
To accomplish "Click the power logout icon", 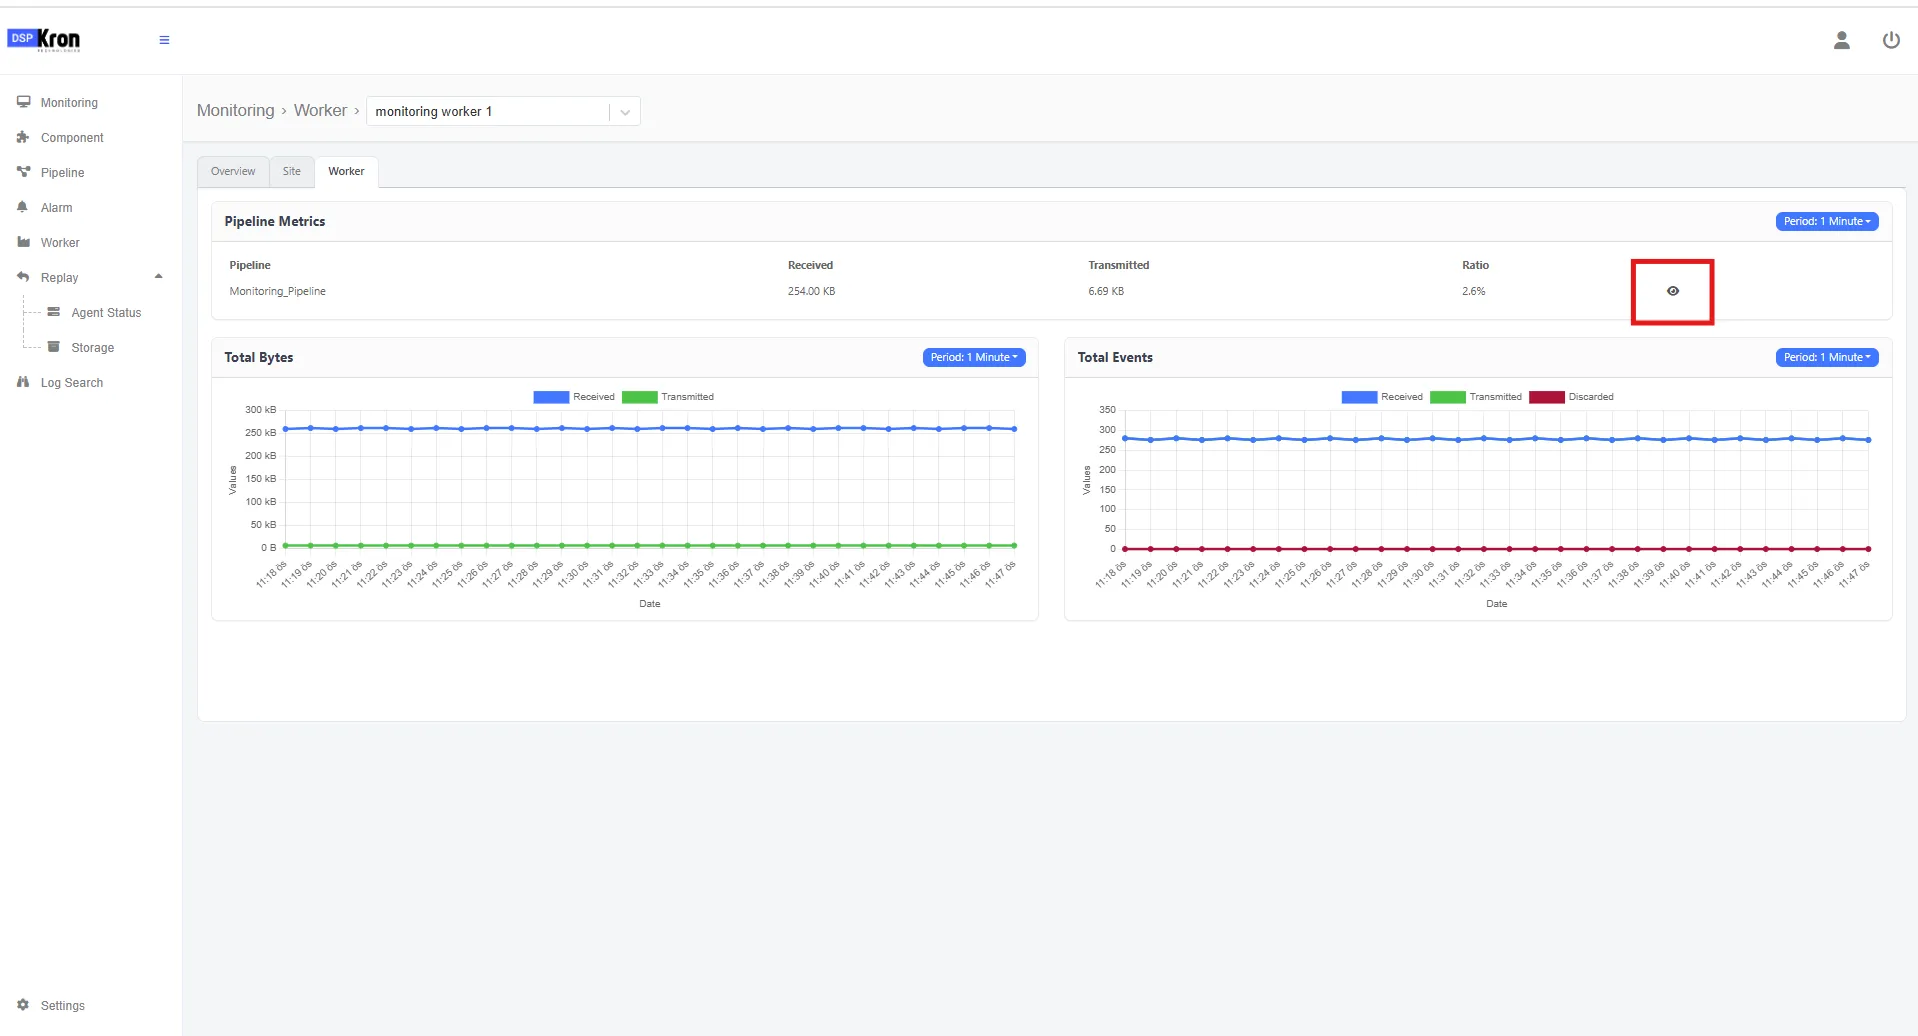I will (1891, 40).
